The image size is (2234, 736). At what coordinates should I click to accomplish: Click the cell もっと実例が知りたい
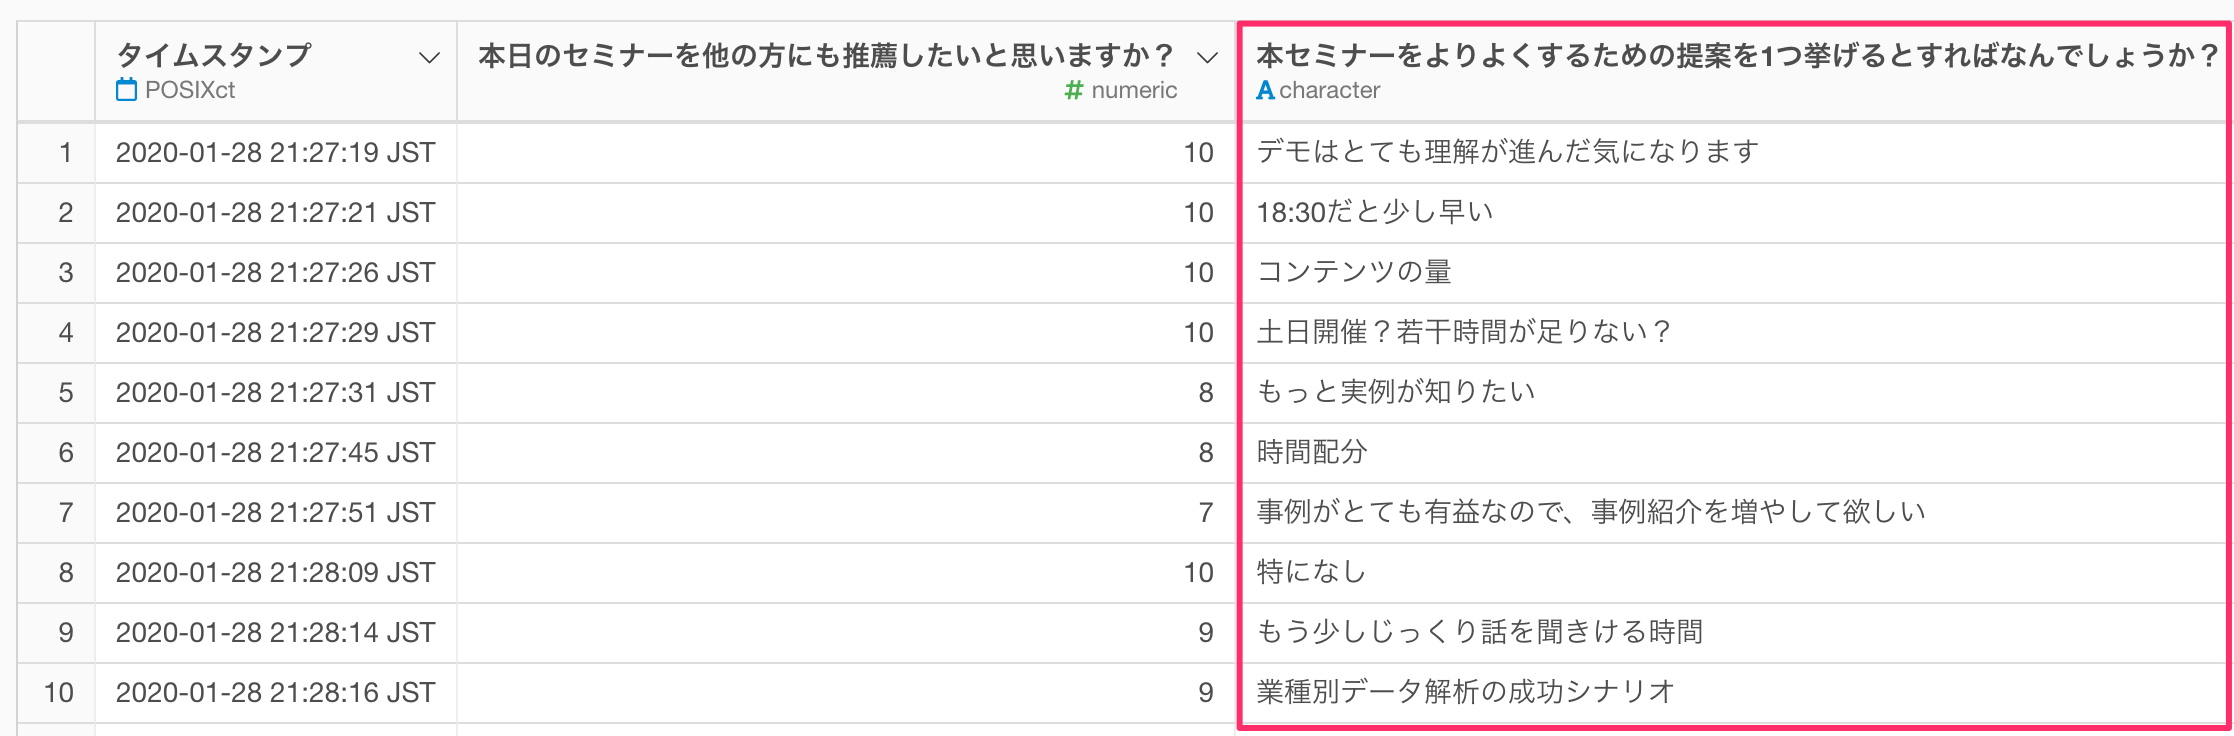tap(1396, 392)
